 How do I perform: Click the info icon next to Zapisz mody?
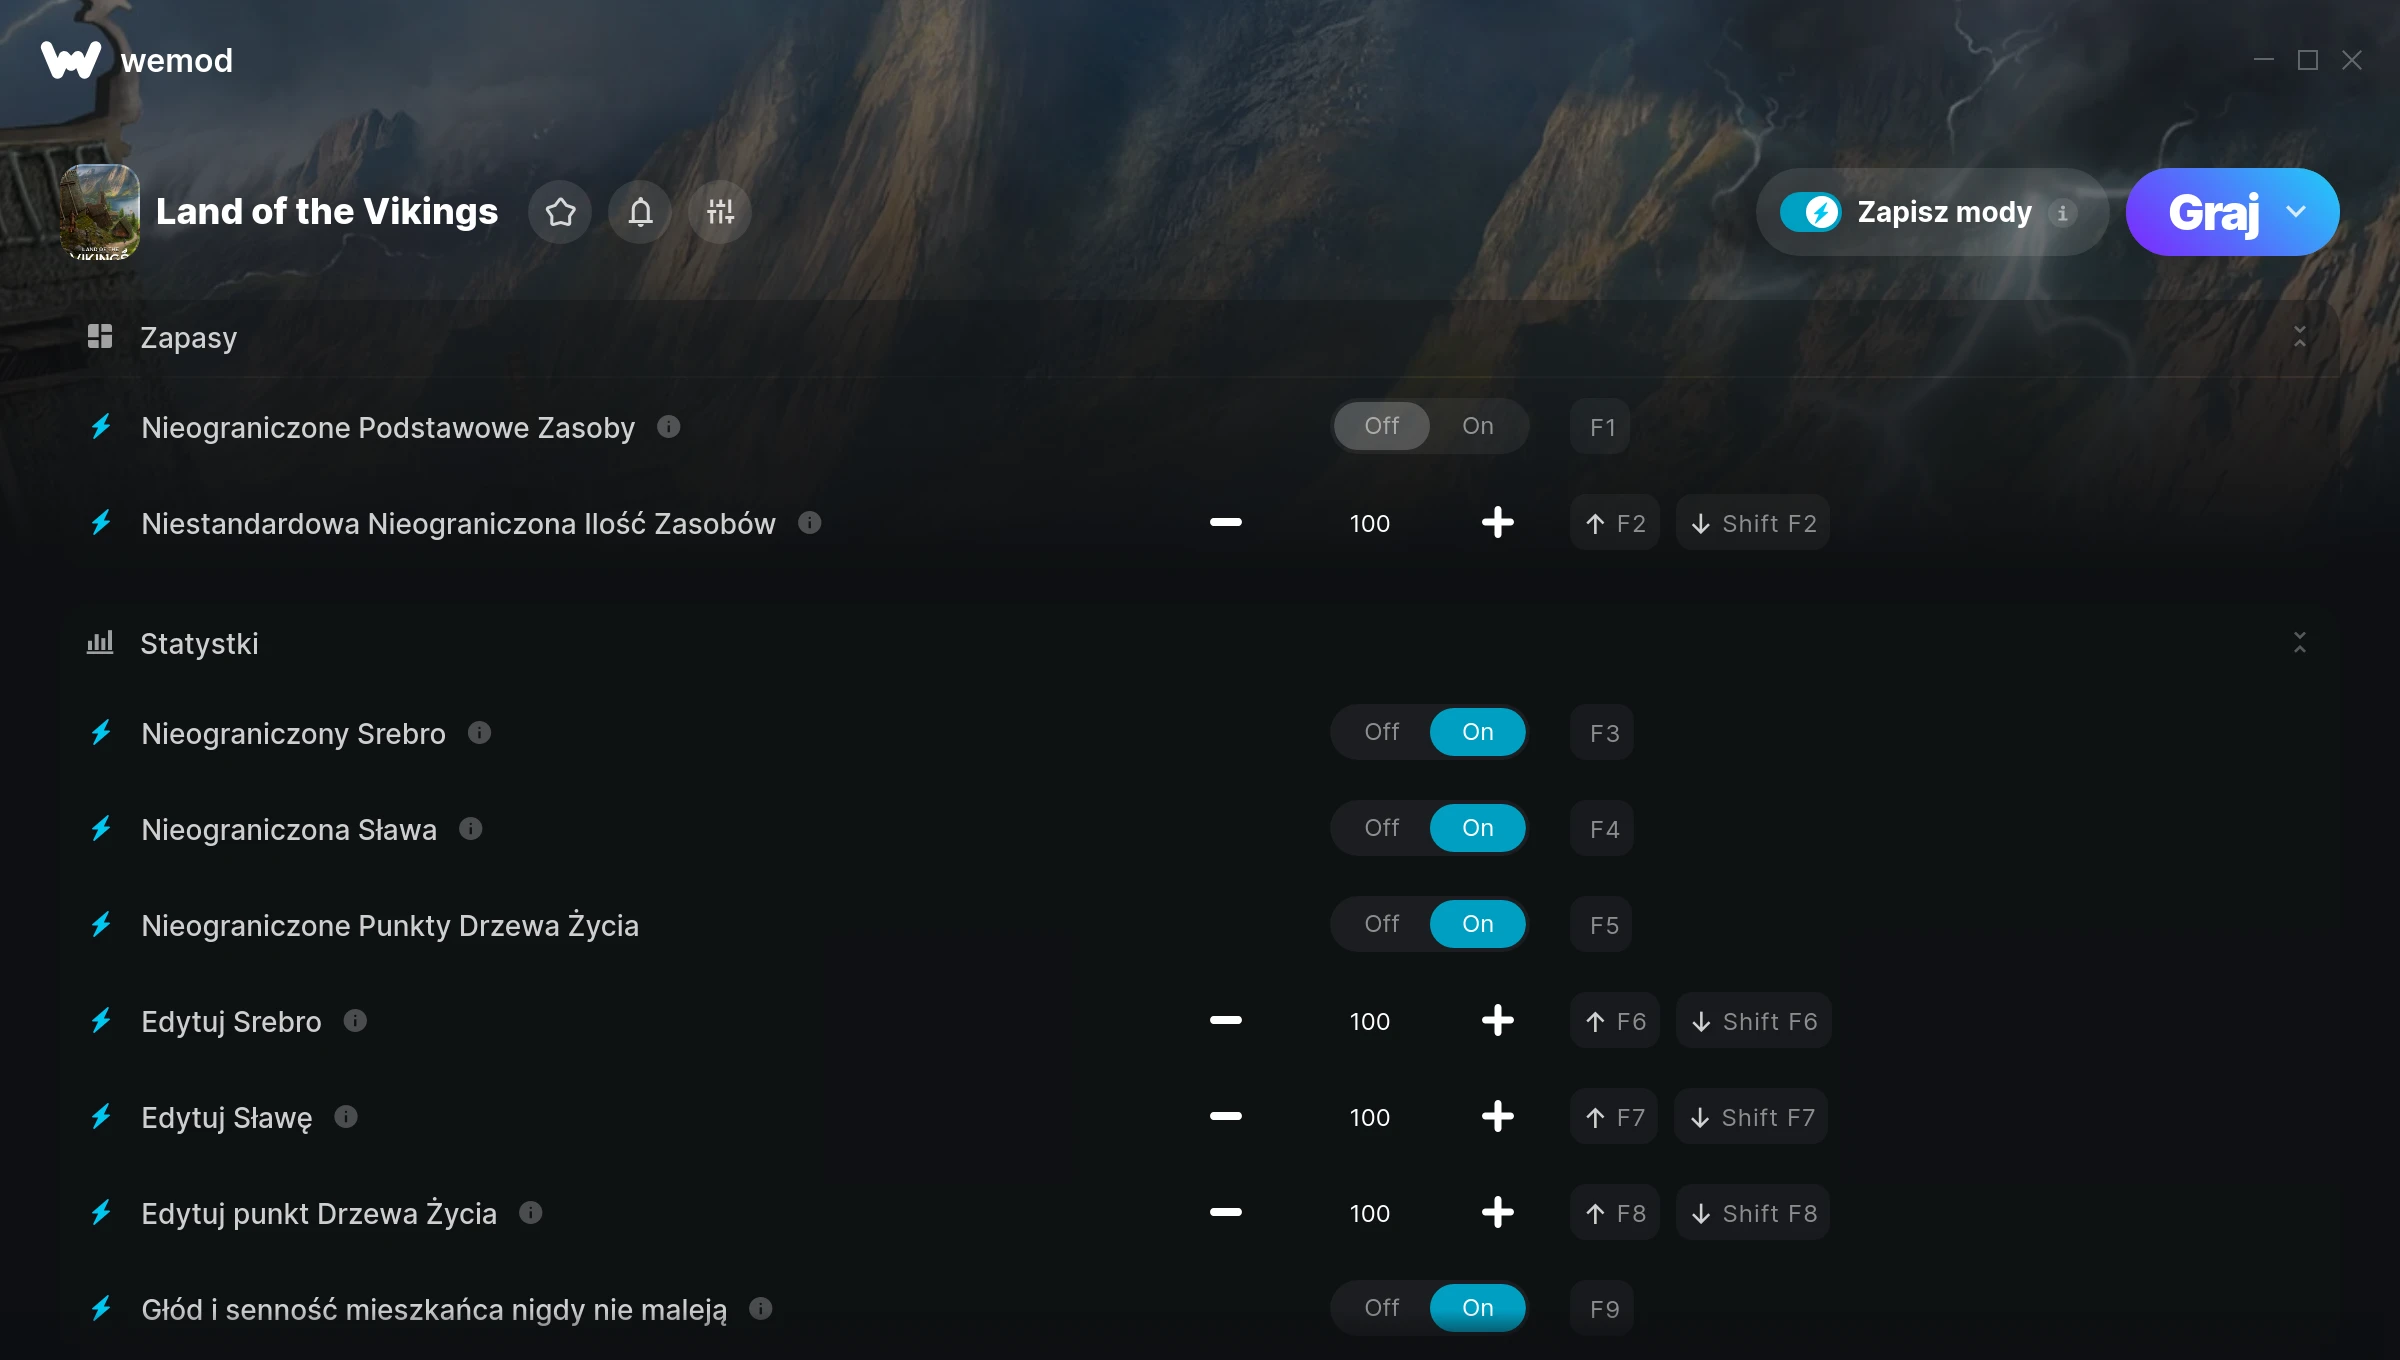[2062, 212]
